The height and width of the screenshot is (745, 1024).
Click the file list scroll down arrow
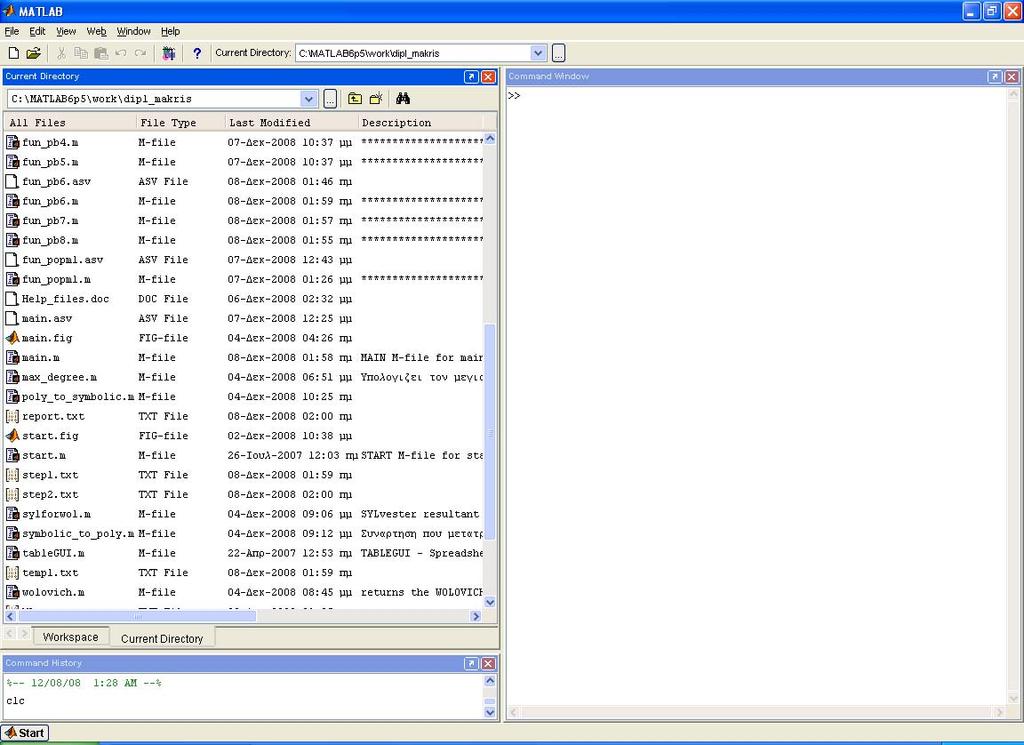tap(490, 602)
